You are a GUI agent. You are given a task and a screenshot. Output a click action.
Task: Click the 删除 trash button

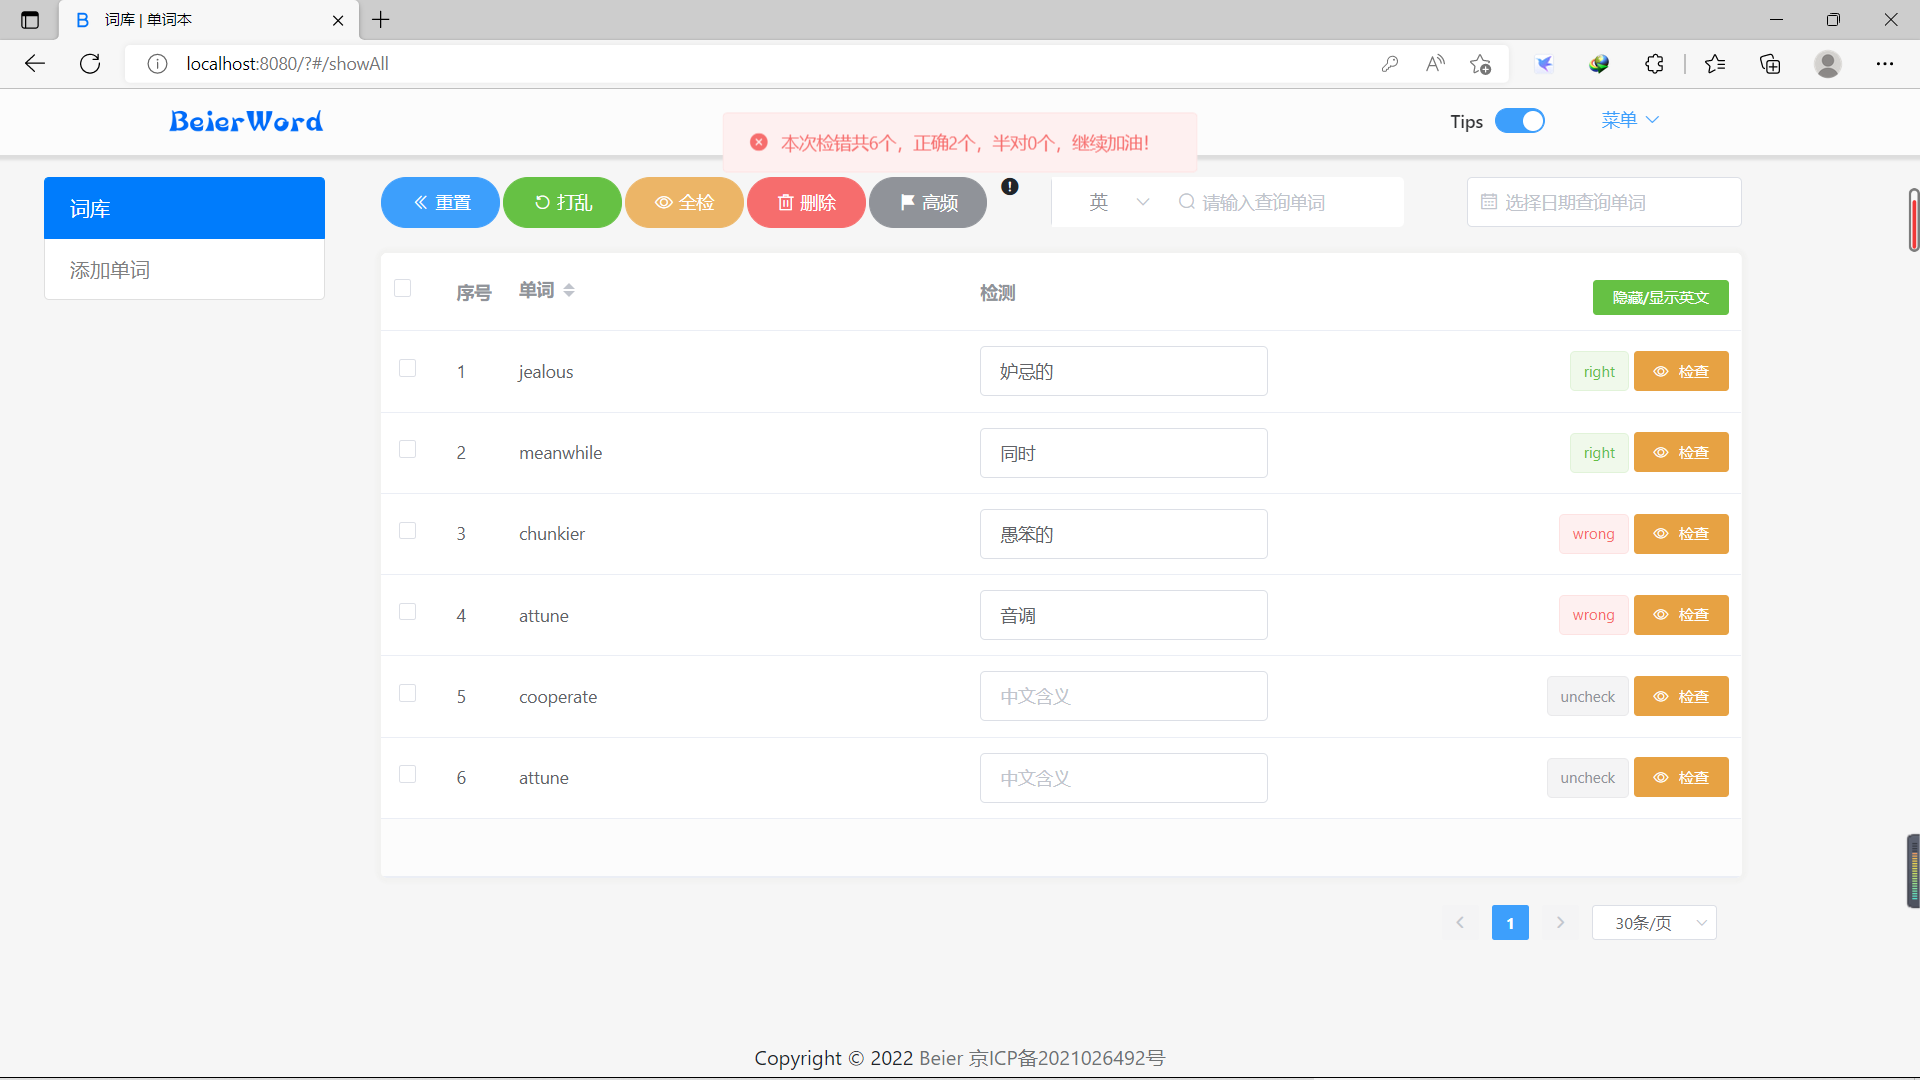coord(806,203)
